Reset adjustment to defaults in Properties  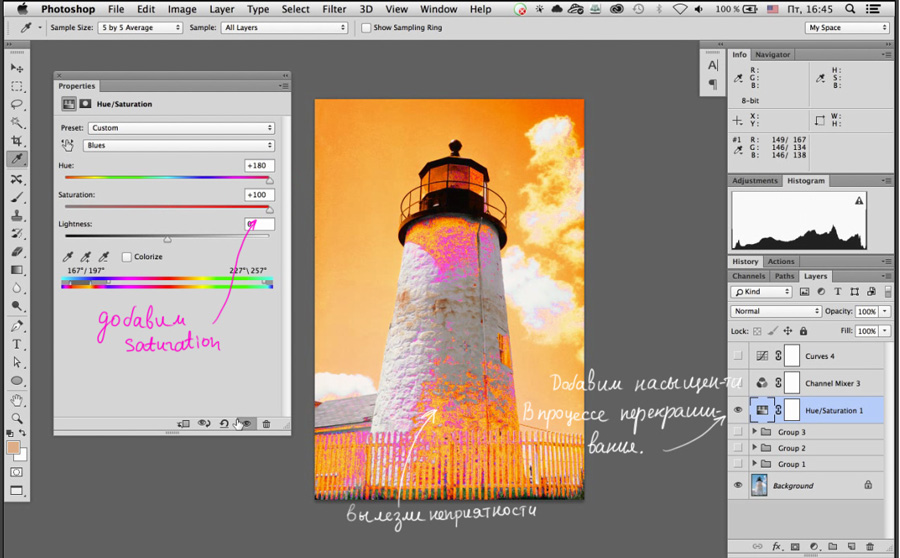coord(224,424)
